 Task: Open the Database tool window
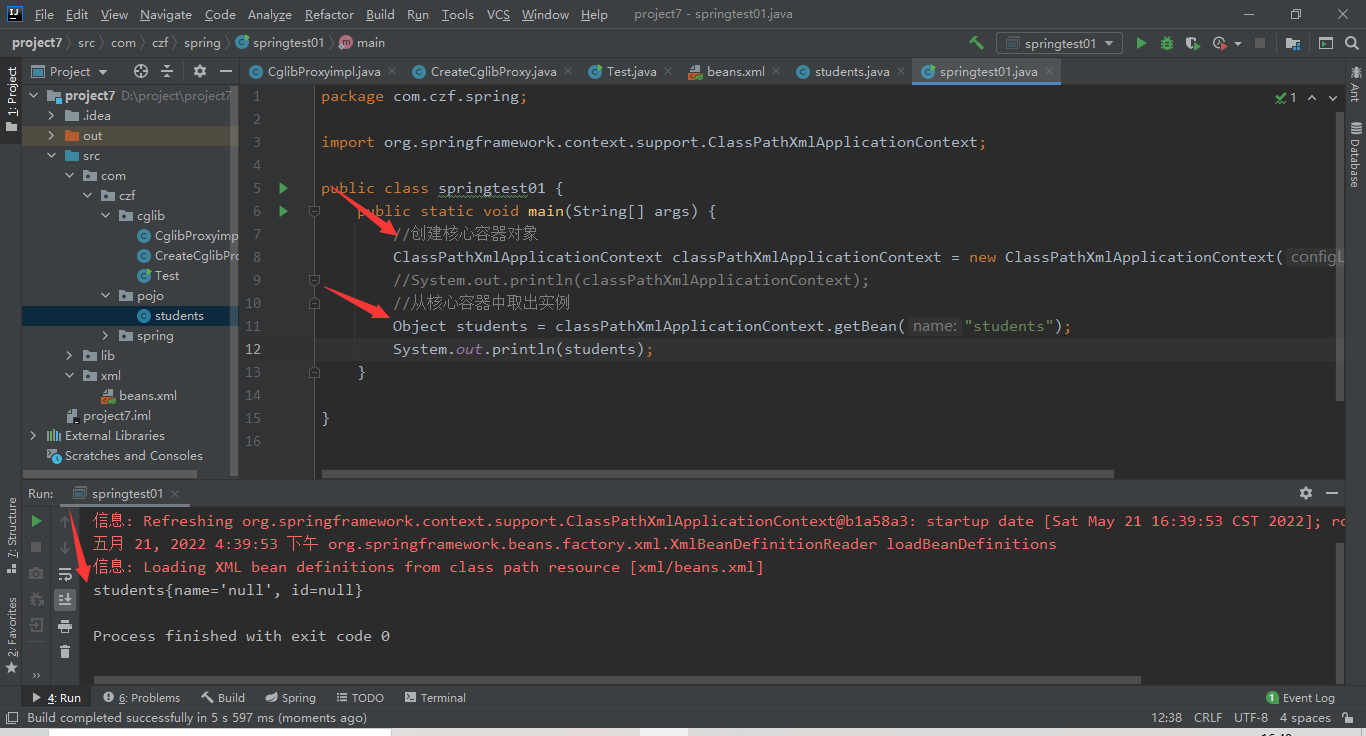[1356, 155]
